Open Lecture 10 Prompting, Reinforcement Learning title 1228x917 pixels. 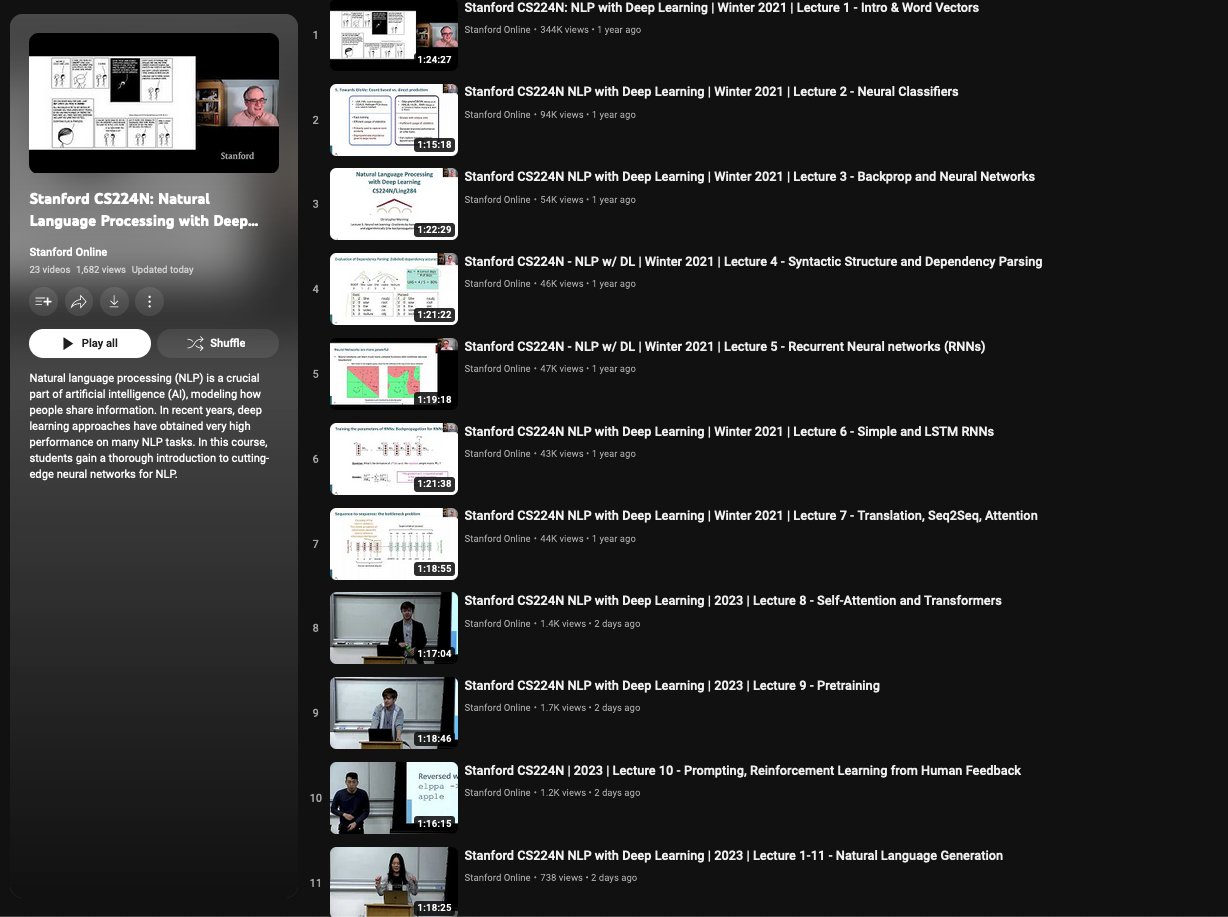742,770
